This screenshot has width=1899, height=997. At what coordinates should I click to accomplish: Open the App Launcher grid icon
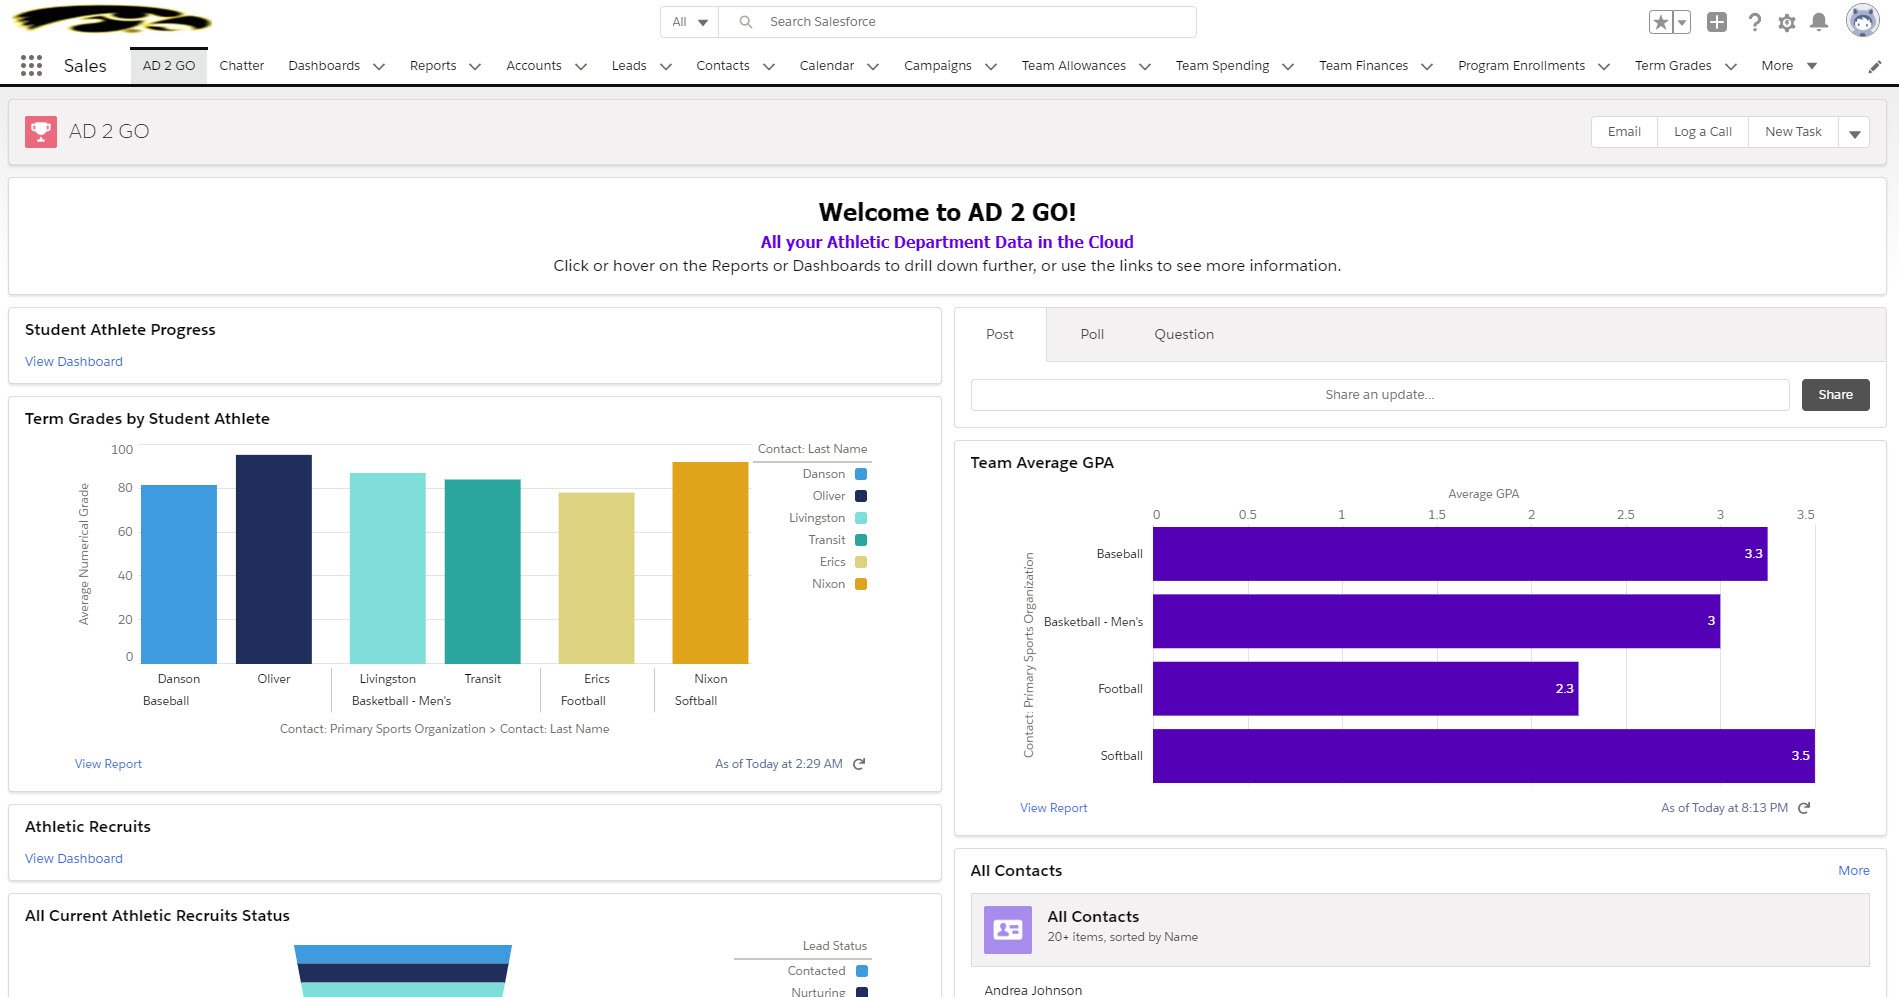(31, 66)
